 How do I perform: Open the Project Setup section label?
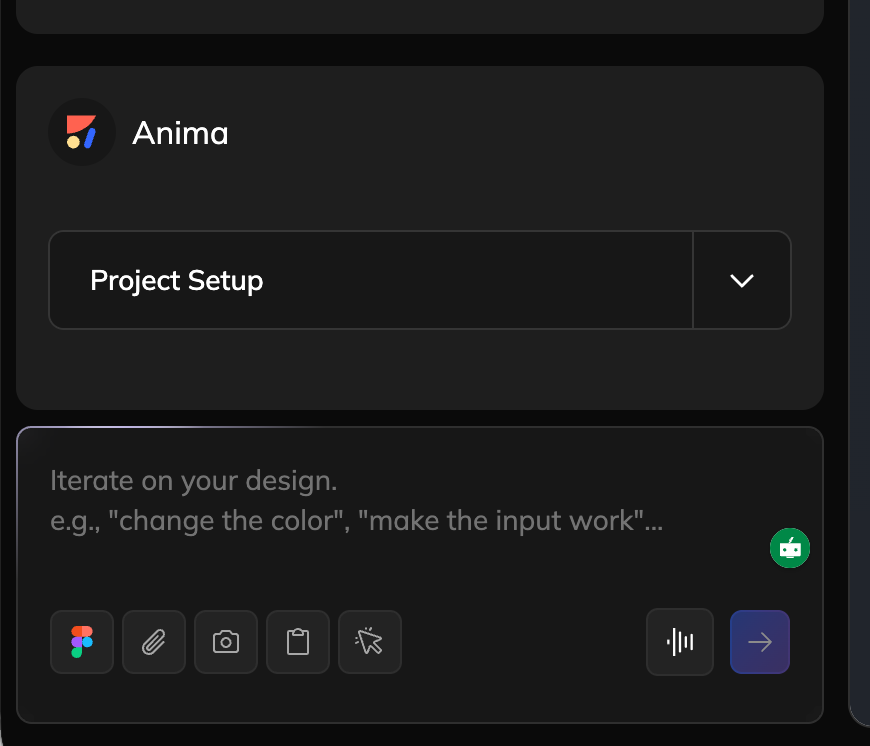tap(177, 281)
